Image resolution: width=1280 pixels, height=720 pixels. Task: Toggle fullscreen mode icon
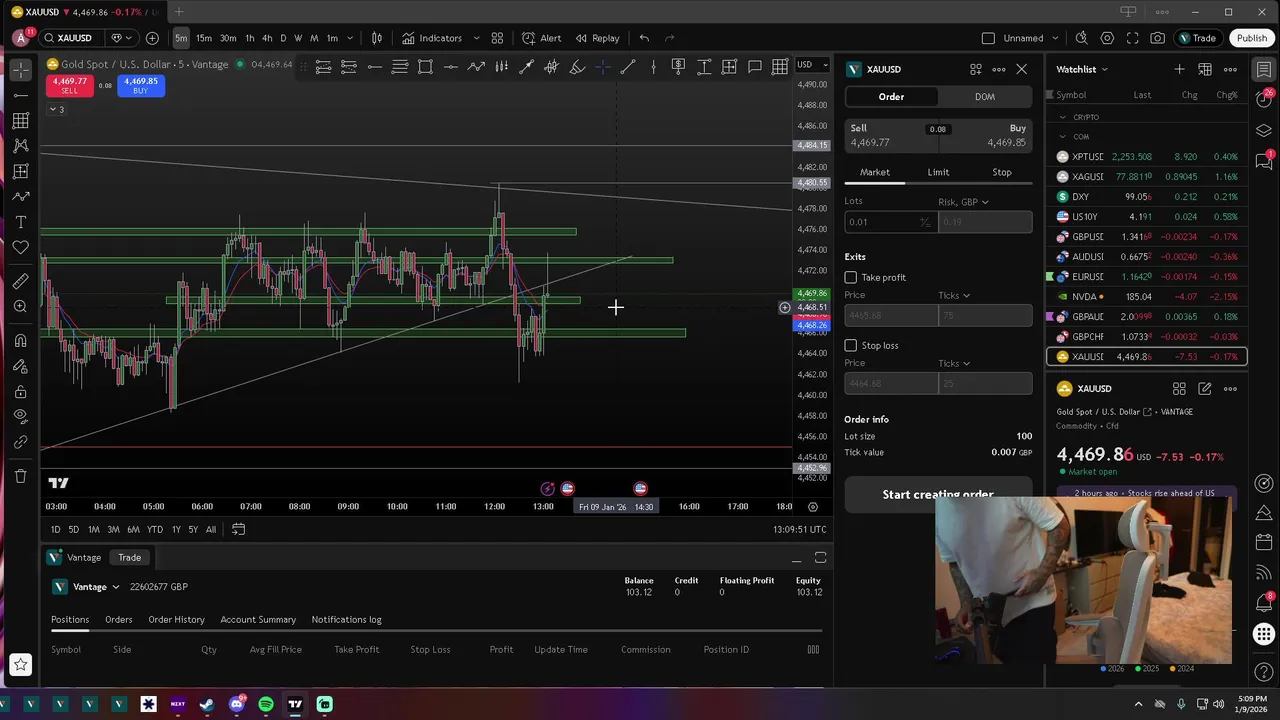pos(1132,38)
